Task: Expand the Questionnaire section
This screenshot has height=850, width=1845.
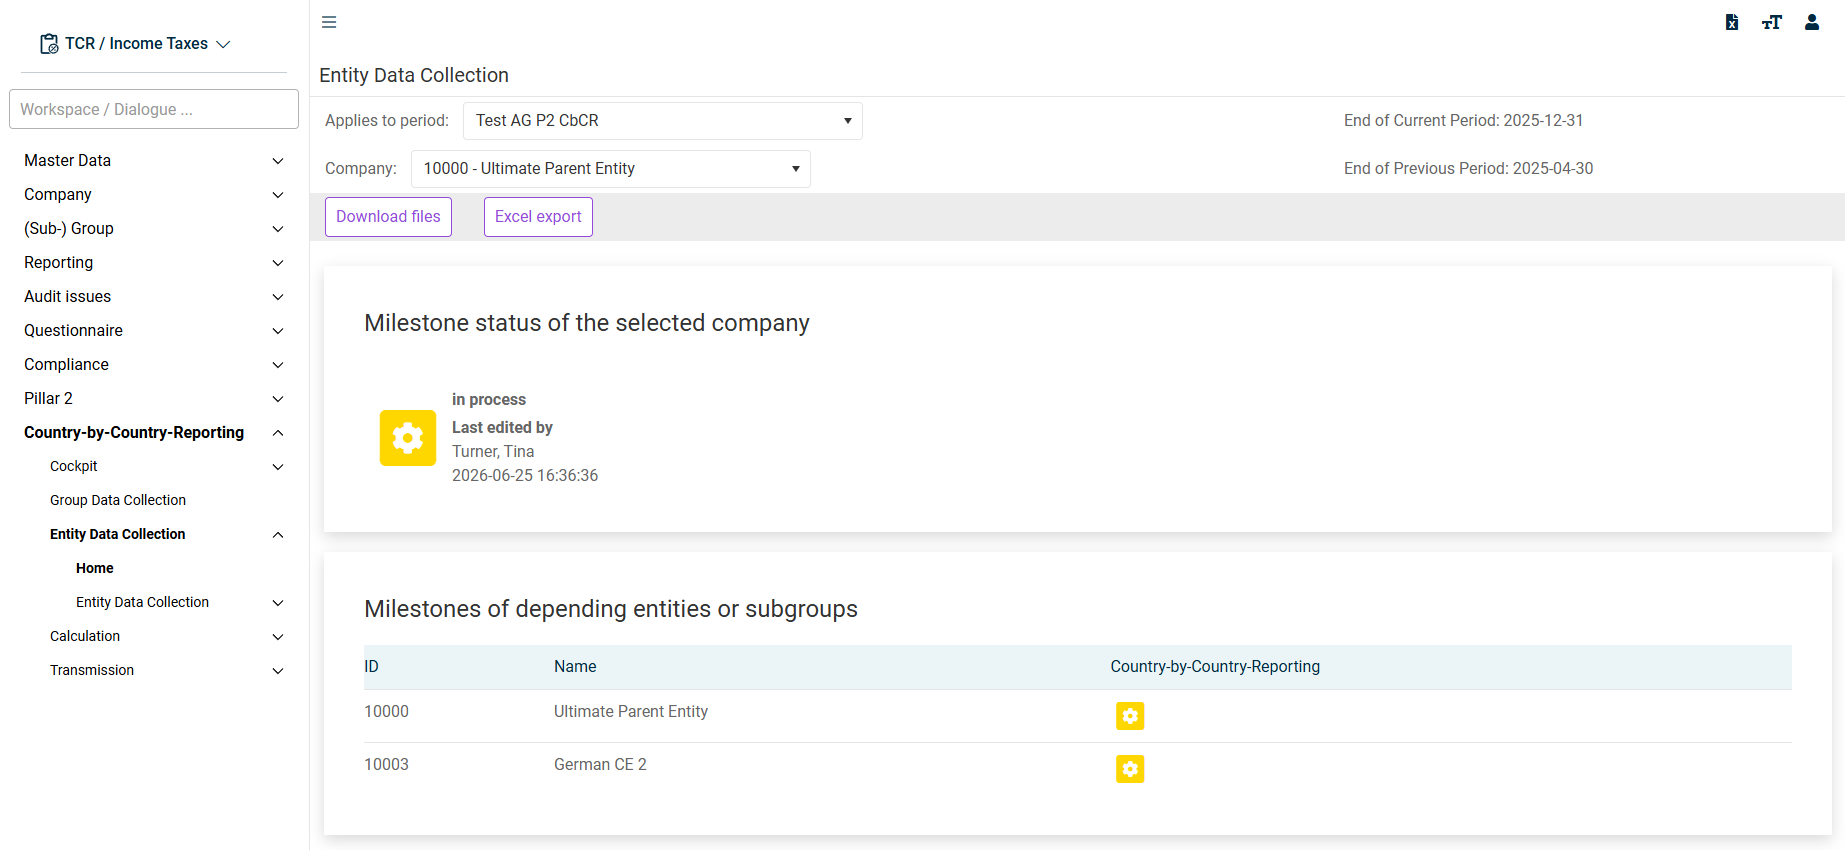Action: pyautogui.click(x=154, y=331)
